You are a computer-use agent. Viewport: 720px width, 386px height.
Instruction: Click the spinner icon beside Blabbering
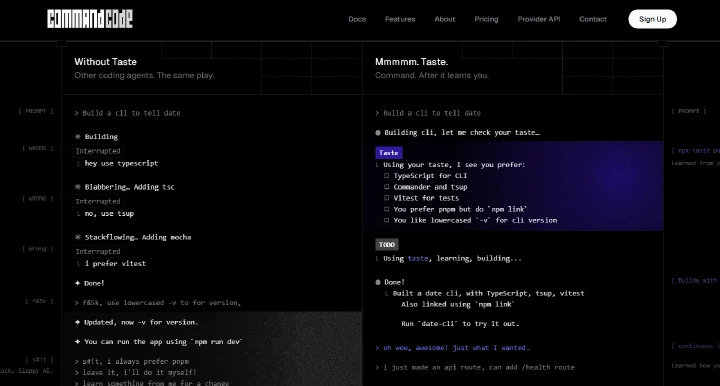tap(78, 187)
